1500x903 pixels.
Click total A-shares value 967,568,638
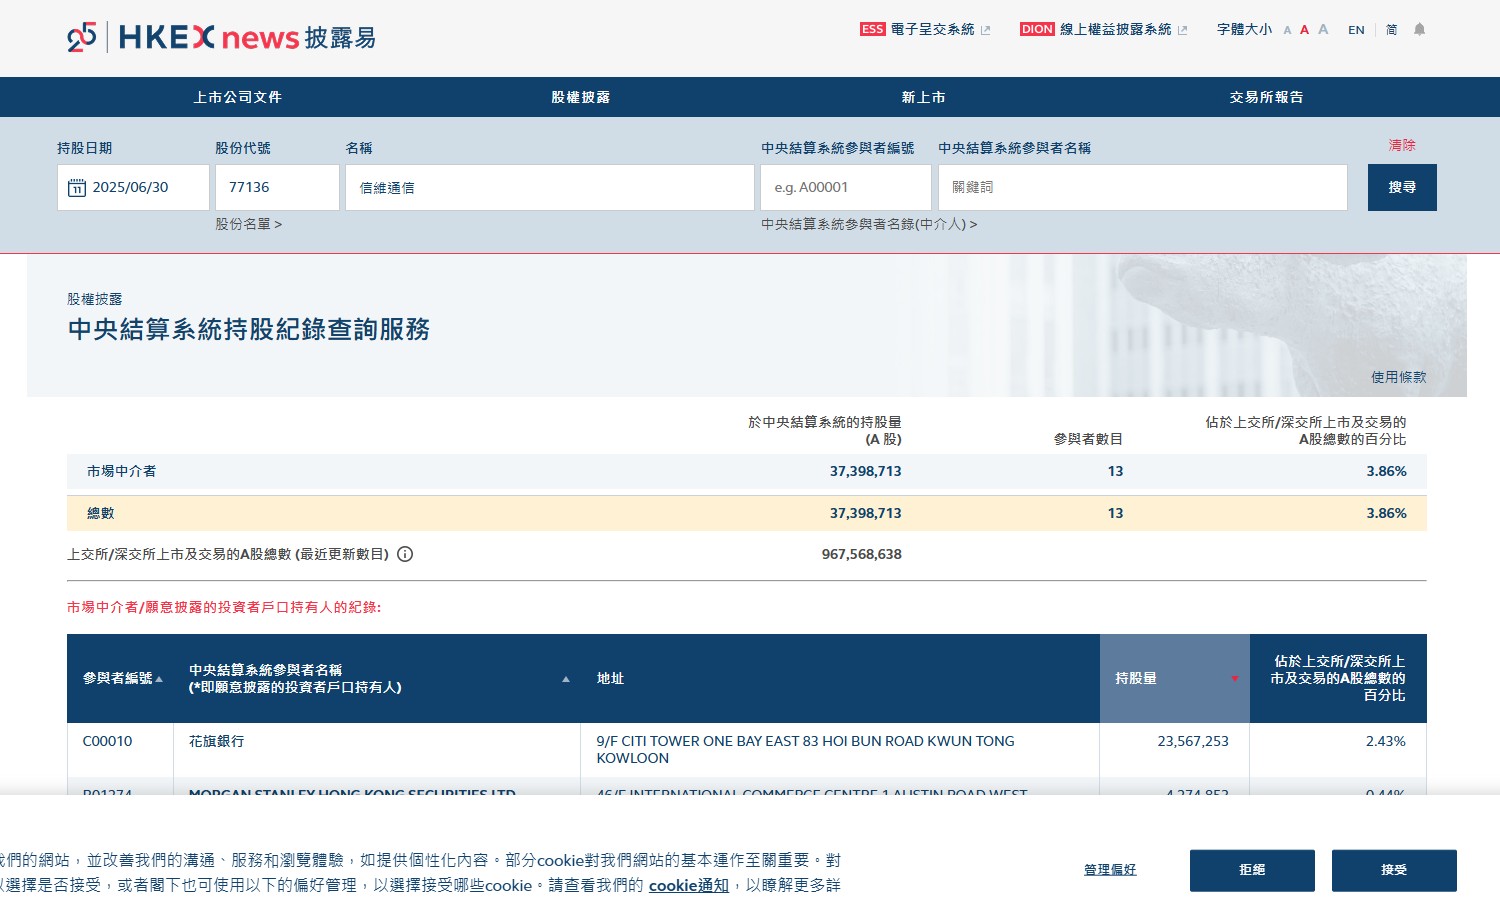(861, 554)
